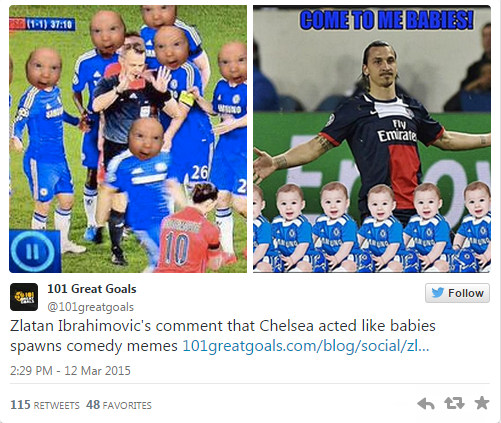Click the scoreboard (1-1) 37:10 overlay
Viewport: 501px width, 423px height.
coord(42,24)
